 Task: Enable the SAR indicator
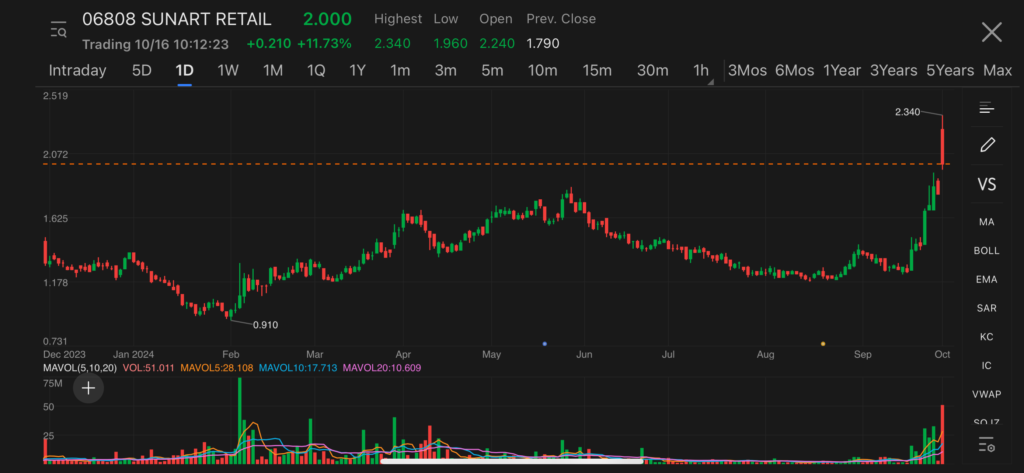(987, 308)
